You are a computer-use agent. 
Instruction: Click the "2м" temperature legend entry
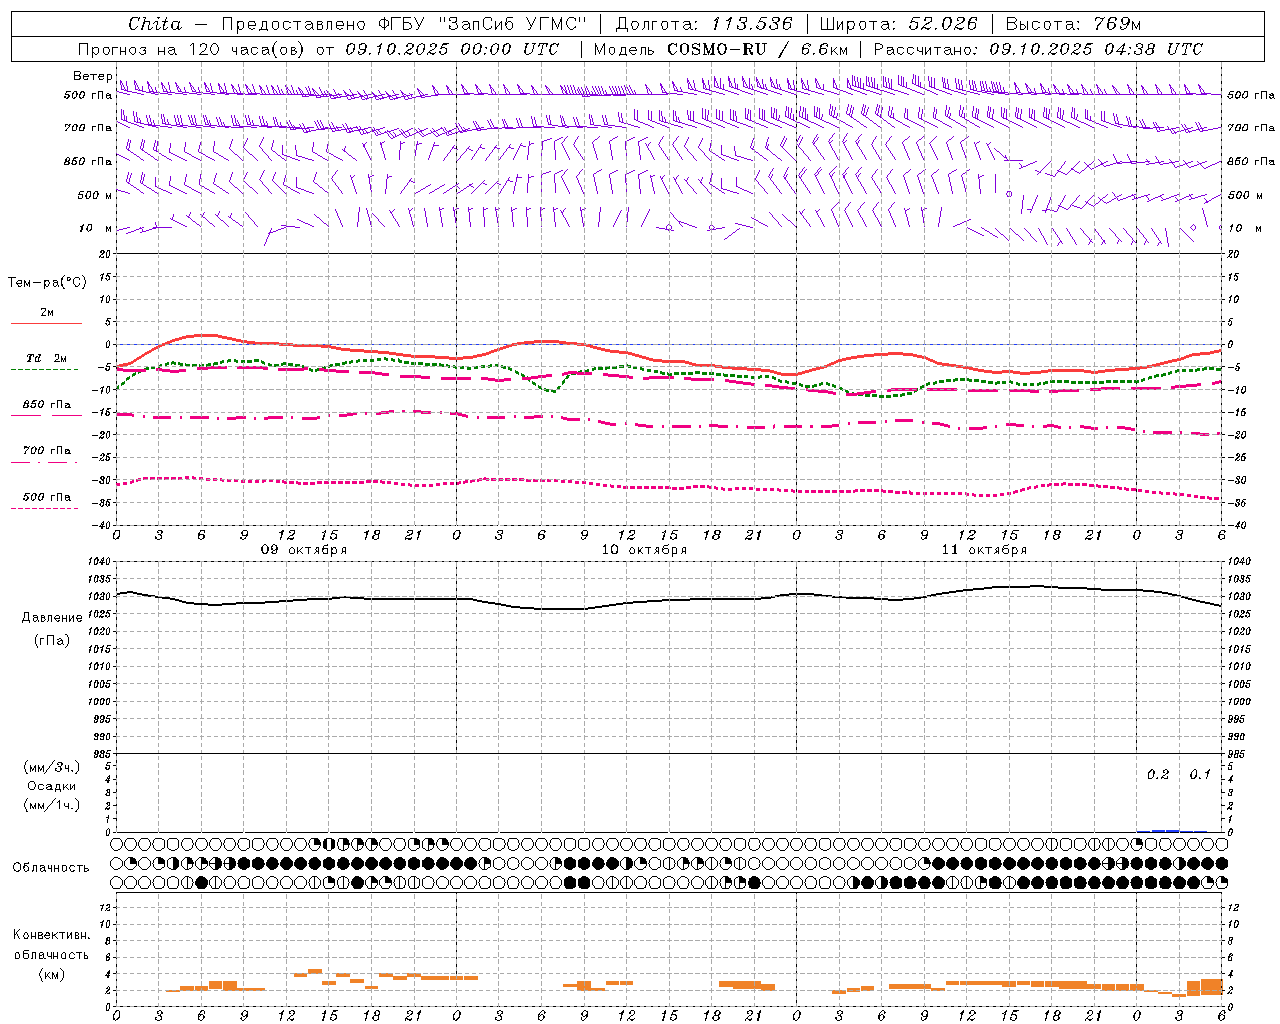[47, 313]
